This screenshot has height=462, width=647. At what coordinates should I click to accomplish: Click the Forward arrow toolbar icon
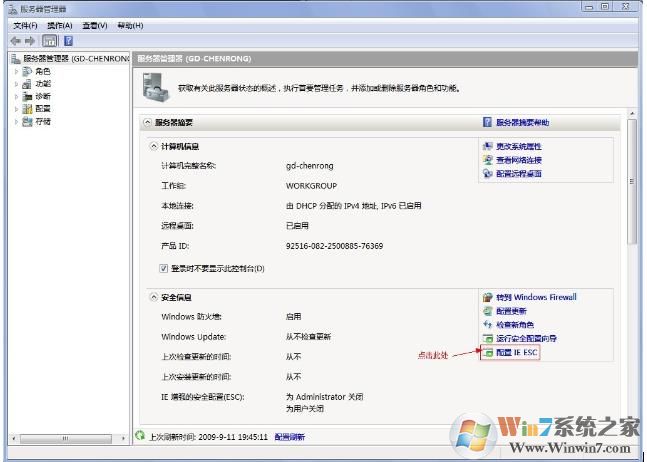tap(30, 41)
